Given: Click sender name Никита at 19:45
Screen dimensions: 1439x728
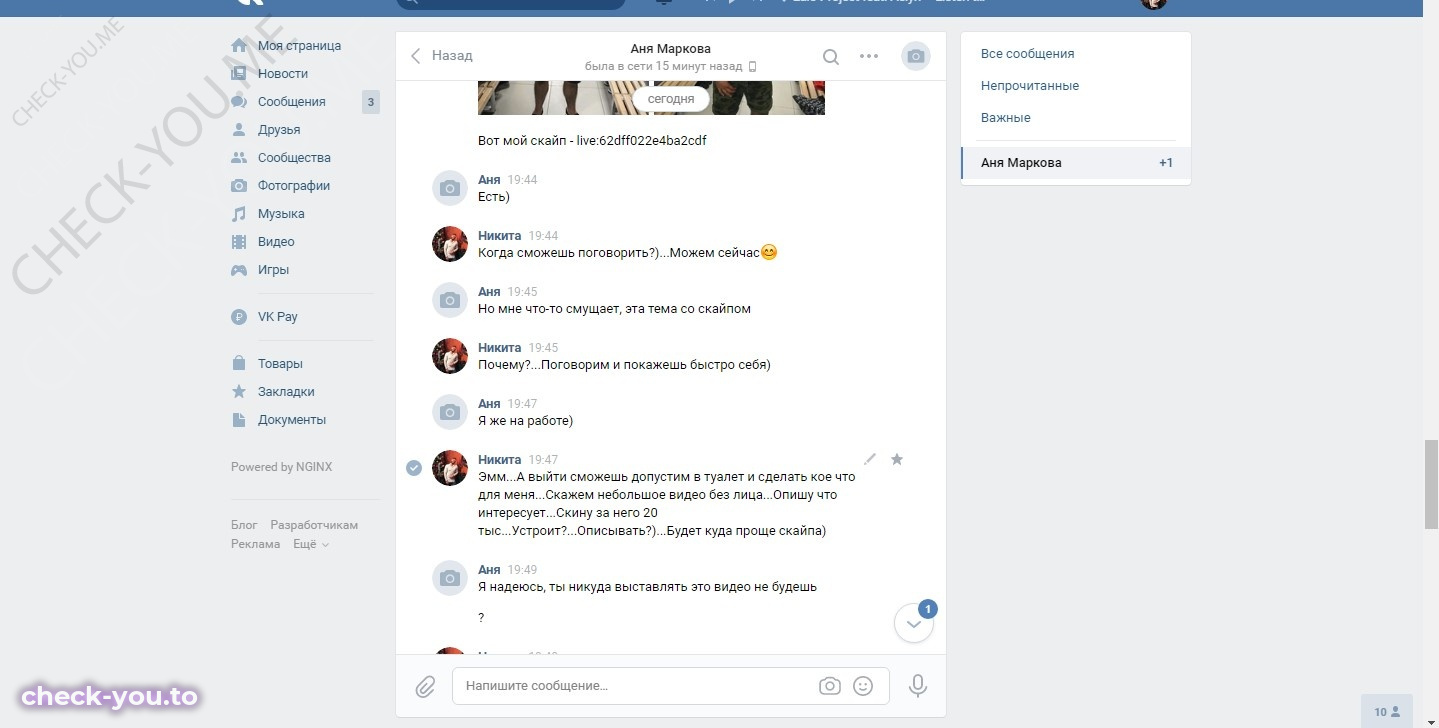Looking at the screenshot, I should coord(500,348).
